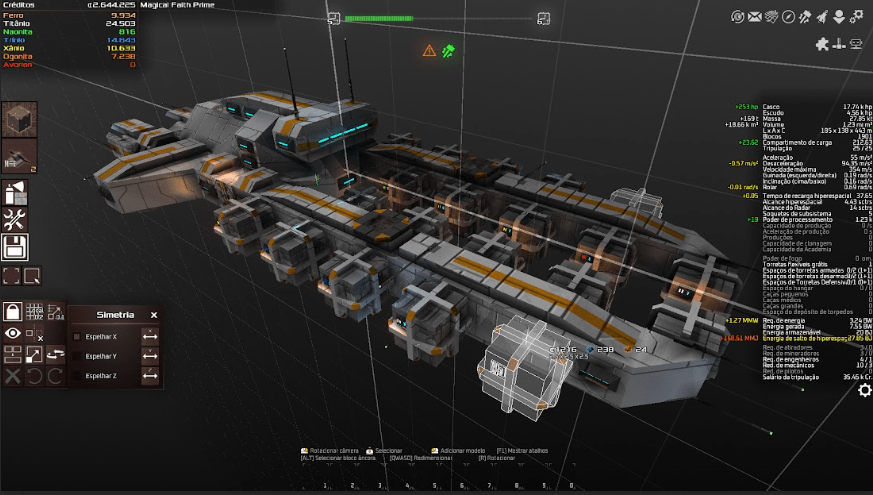Click the floppy disk save ship icon
Viewport: 873px width, 495px height.
tap(15, 246)
